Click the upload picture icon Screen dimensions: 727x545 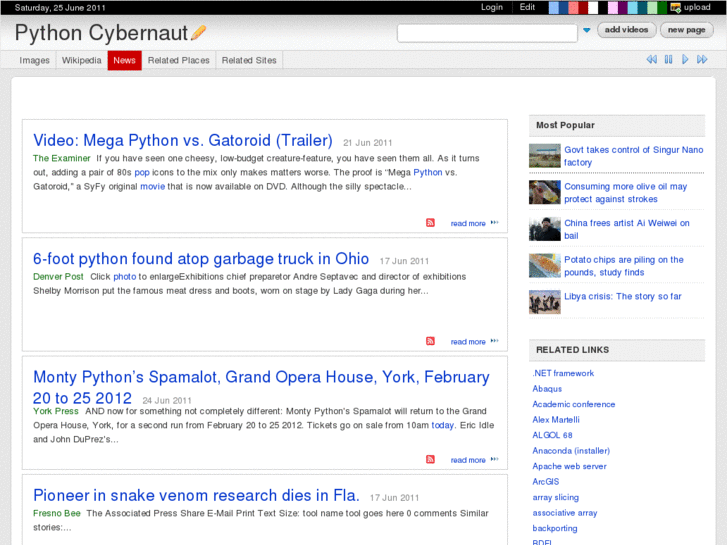676,7
